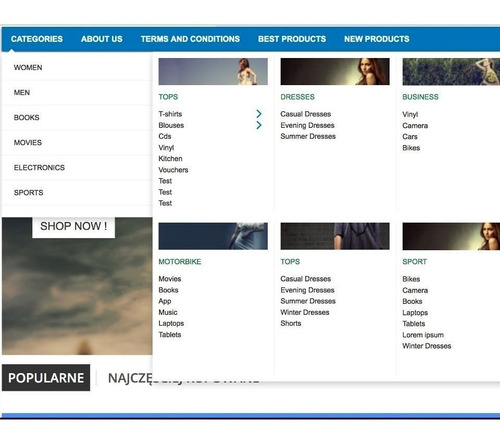Expand the Blouses submenu arrow
Screen dimensions: 500x440
(259, 125)
